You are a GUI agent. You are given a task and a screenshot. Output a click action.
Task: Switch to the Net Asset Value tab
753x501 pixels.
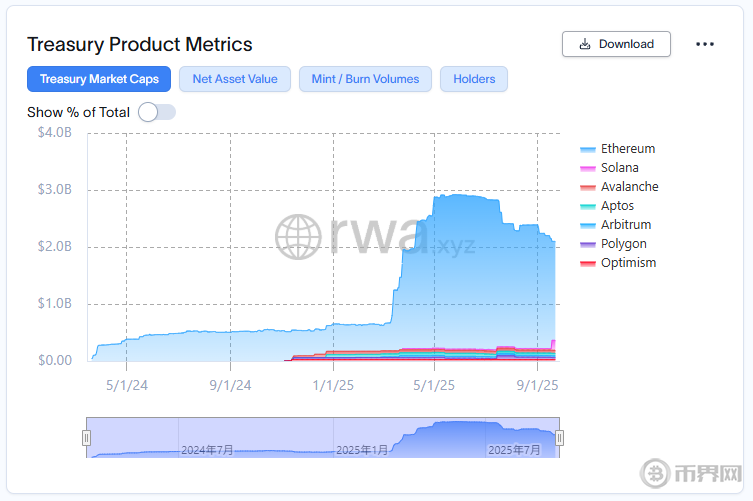(x=235, y=79)
